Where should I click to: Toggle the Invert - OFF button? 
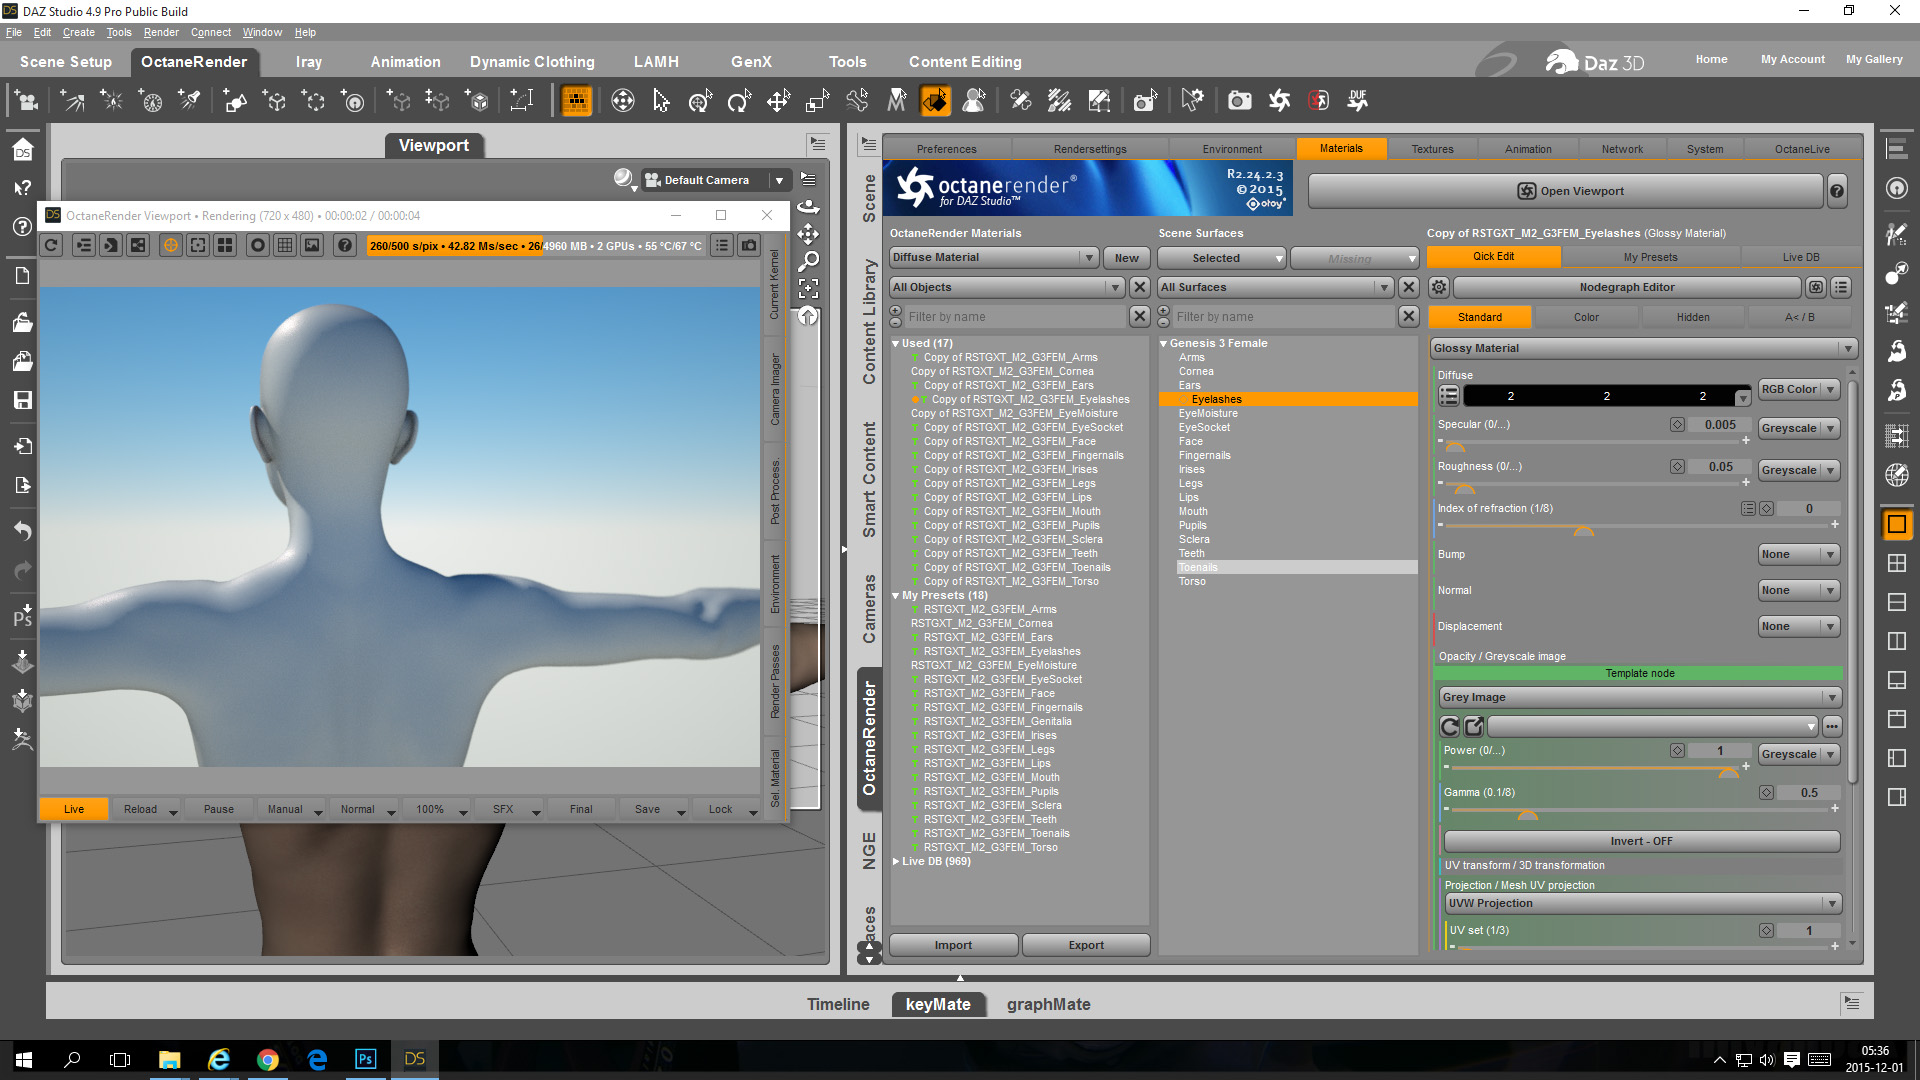coord(1641,842)
